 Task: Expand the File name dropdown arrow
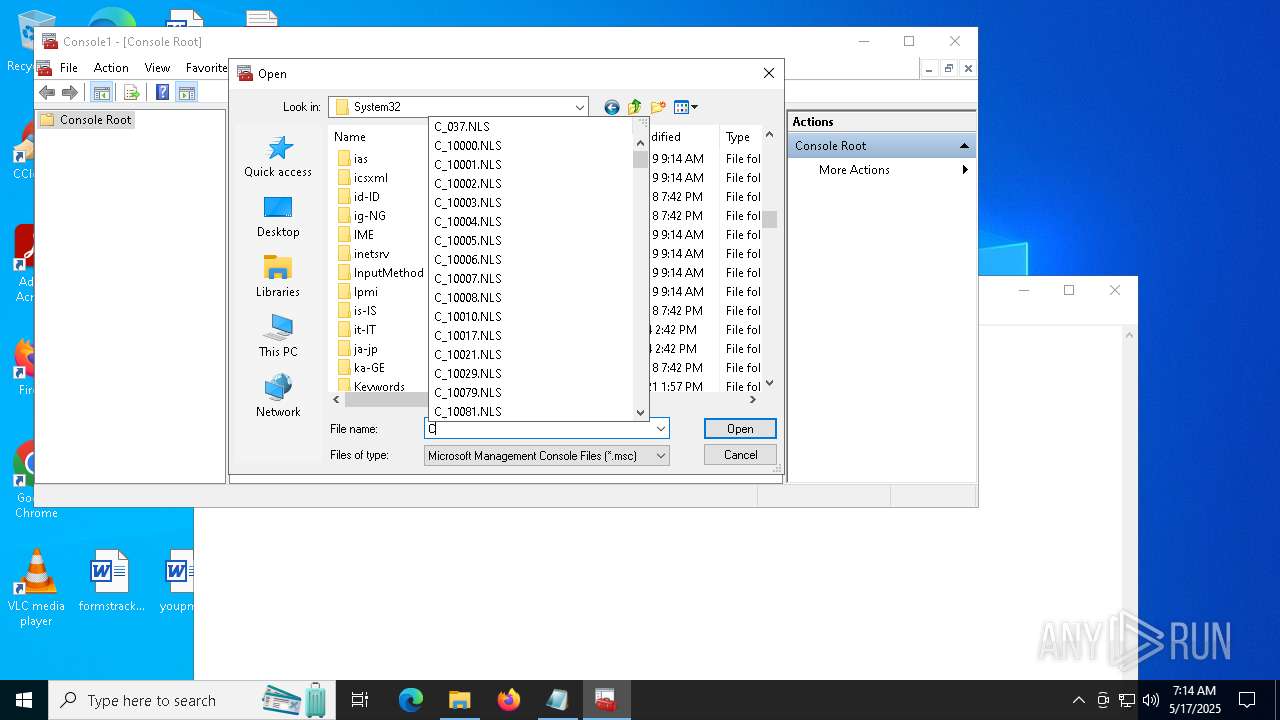click(x=661, y=429)
